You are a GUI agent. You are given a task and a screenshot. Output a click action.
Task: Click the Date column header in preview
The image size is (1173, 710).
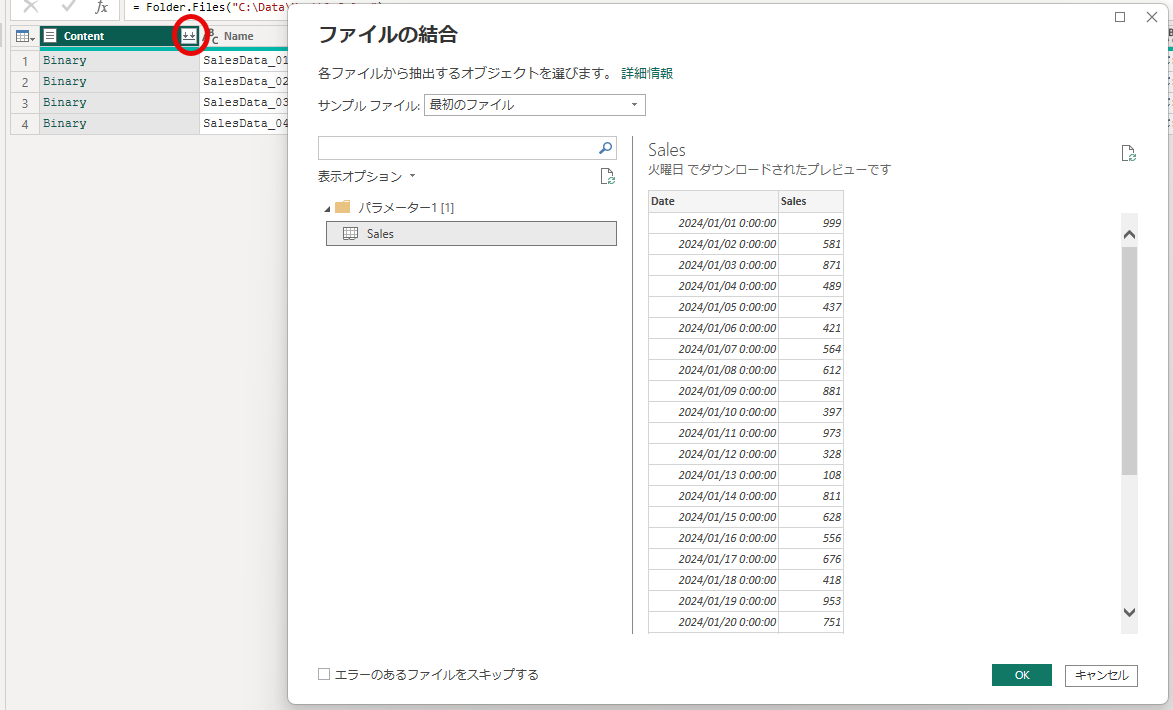point(713,201)
